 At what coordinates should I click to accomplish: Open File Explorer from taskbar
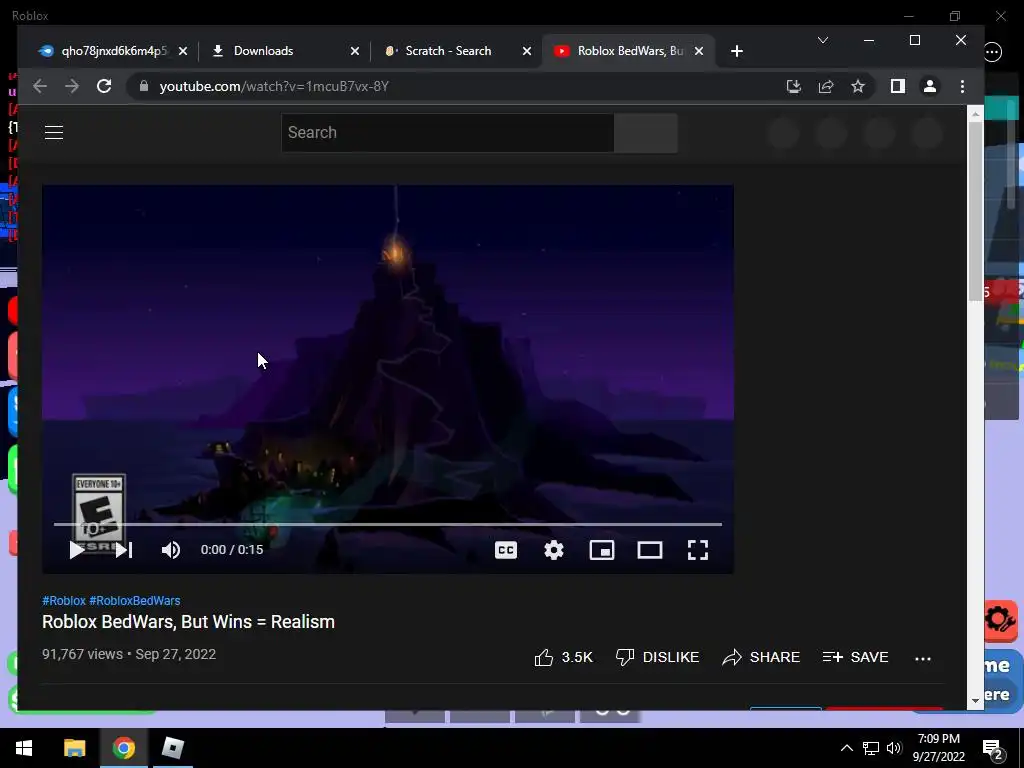point(74,748)
